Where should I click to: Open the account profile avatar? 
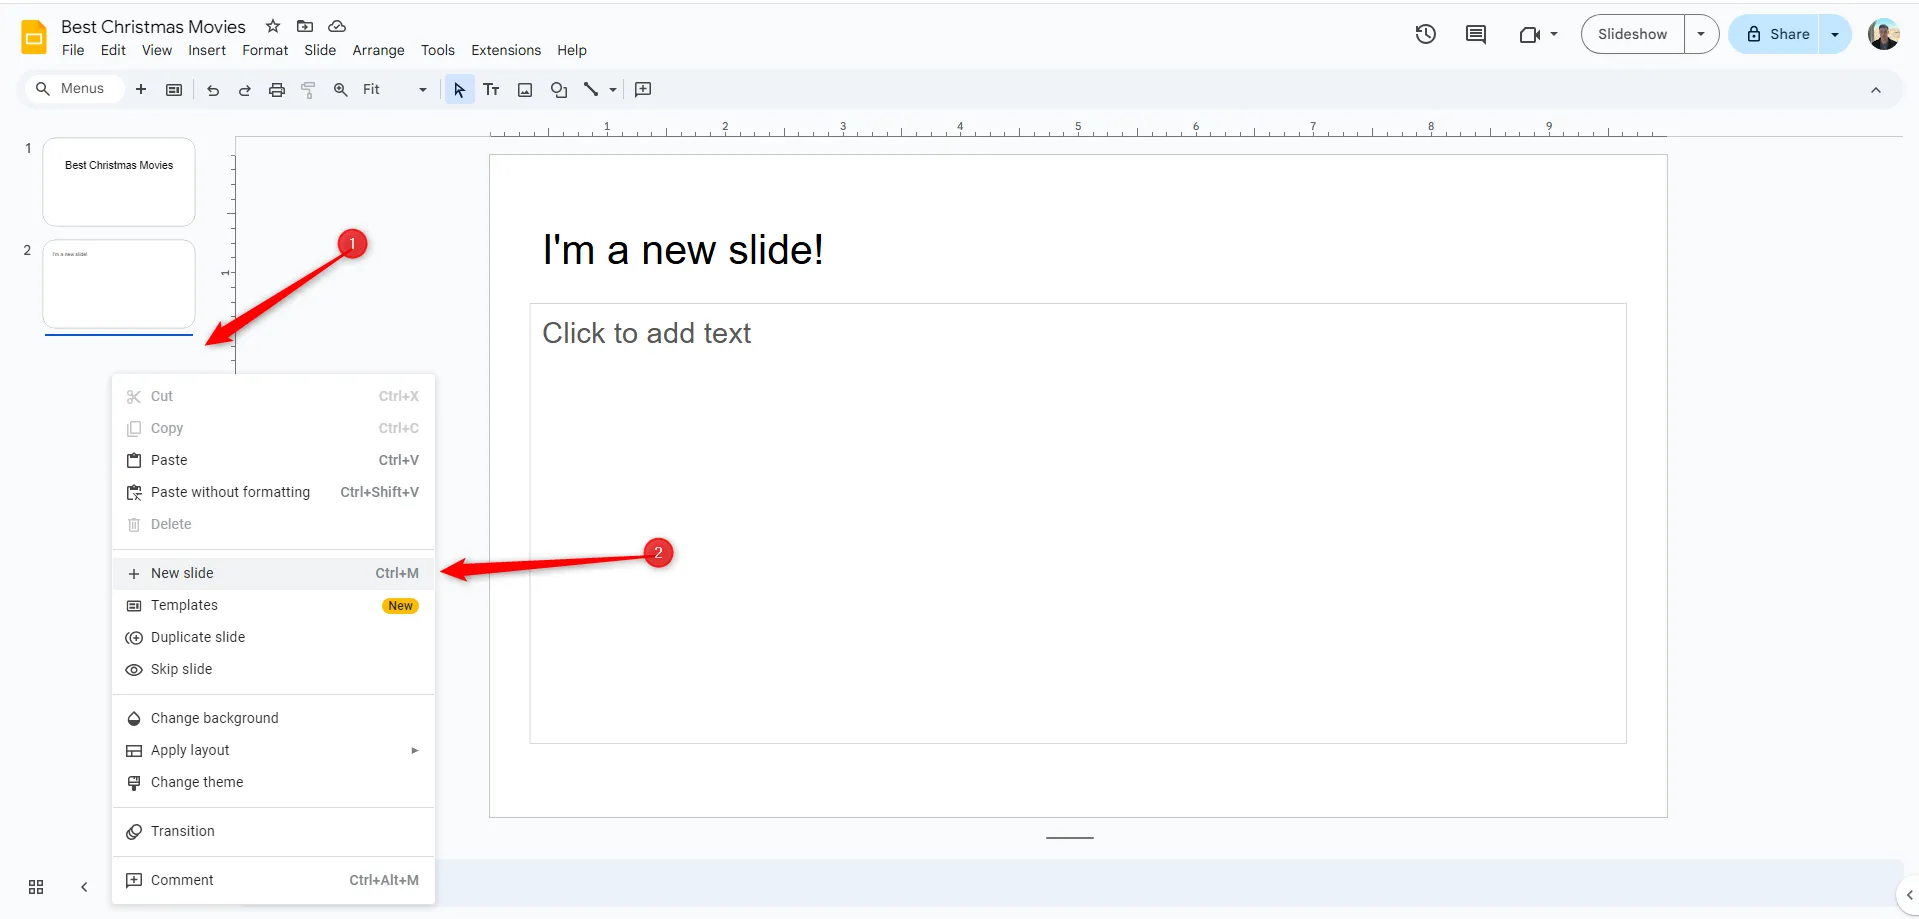pyautogui.click(x=1884, y=34)
